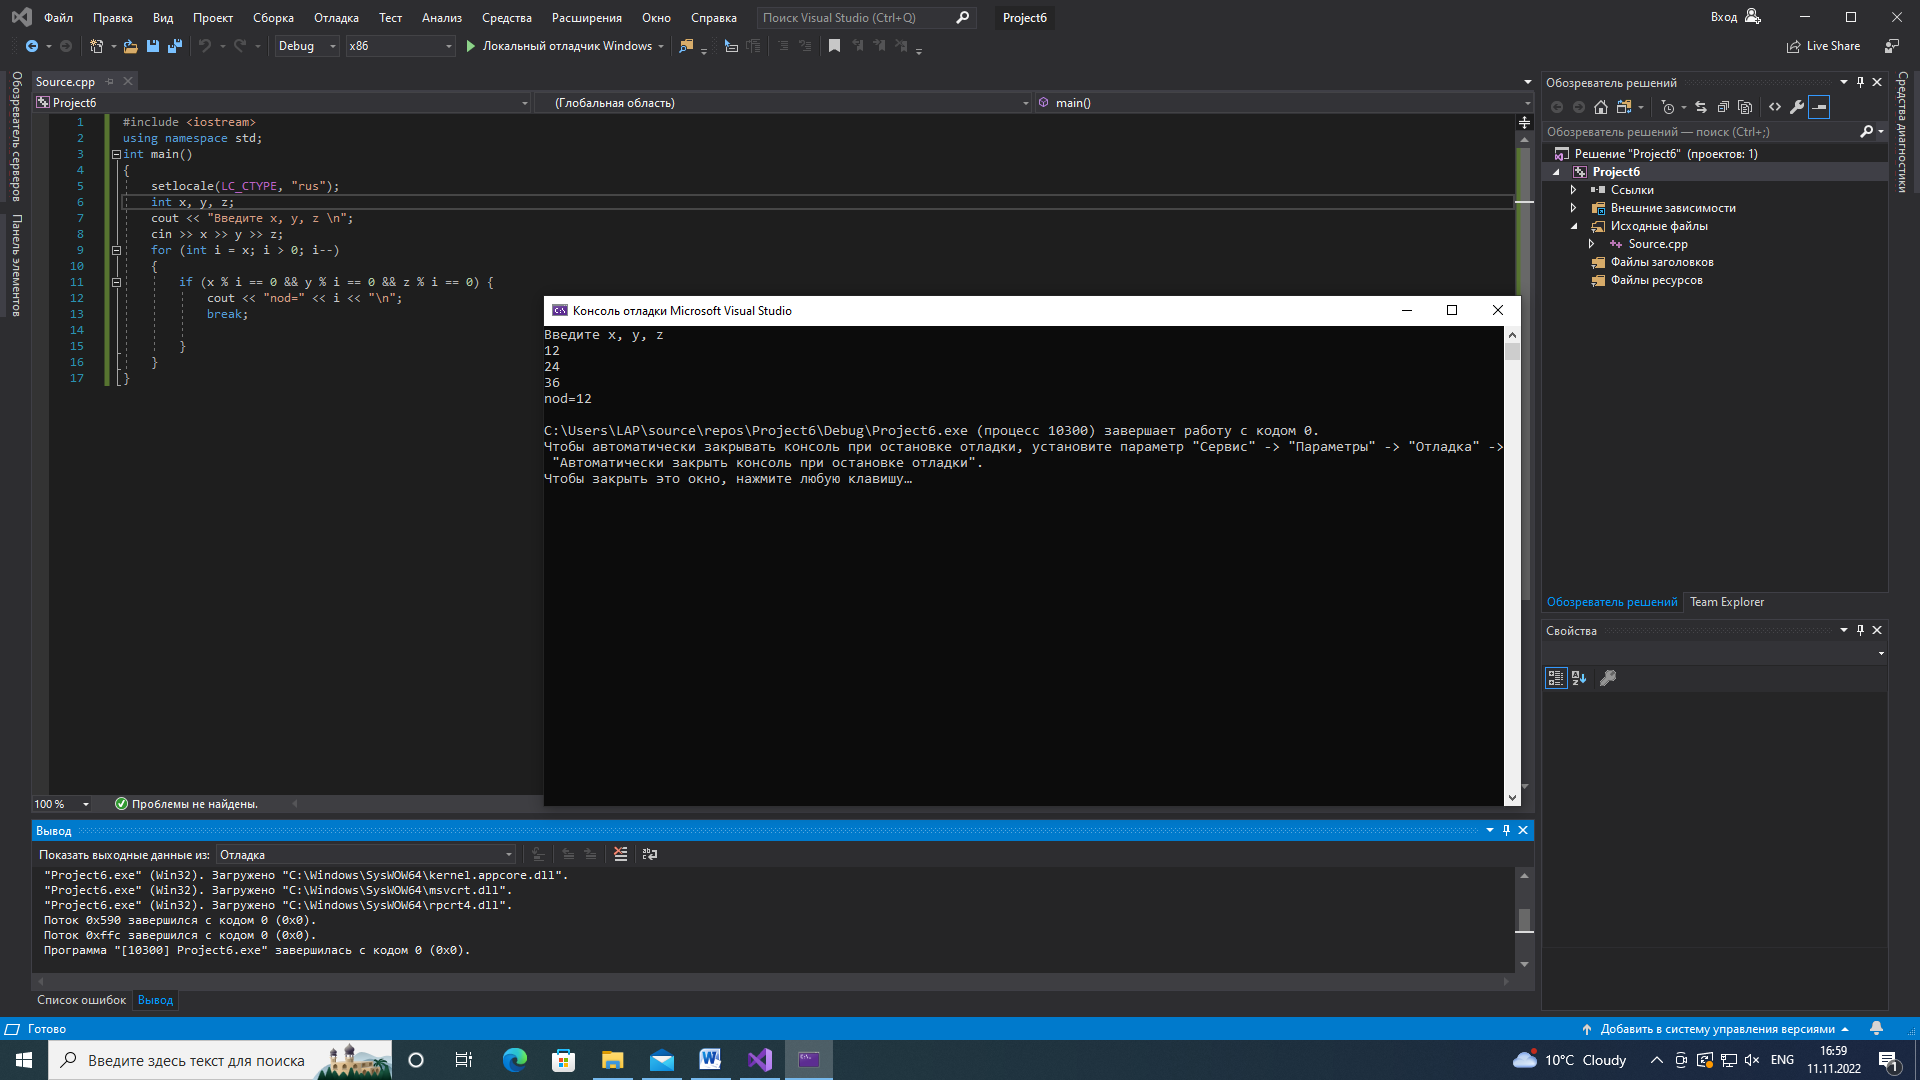Click the account sign-in icon beside Вход
The width and height of the screenshot is (1920, 1080).
[x=1753, y=17]
